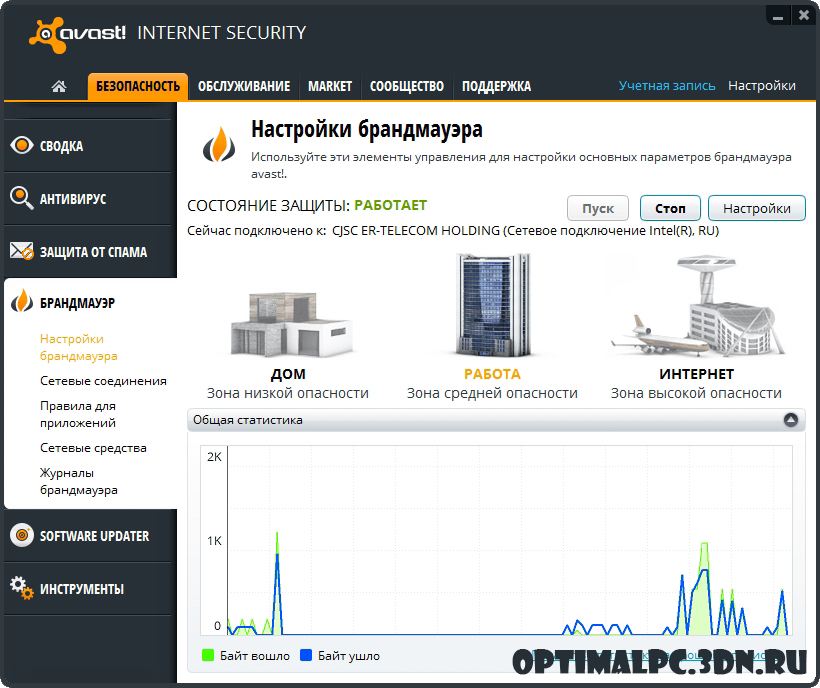Switch to the Обслуживание tab

[x=244, y=86]
